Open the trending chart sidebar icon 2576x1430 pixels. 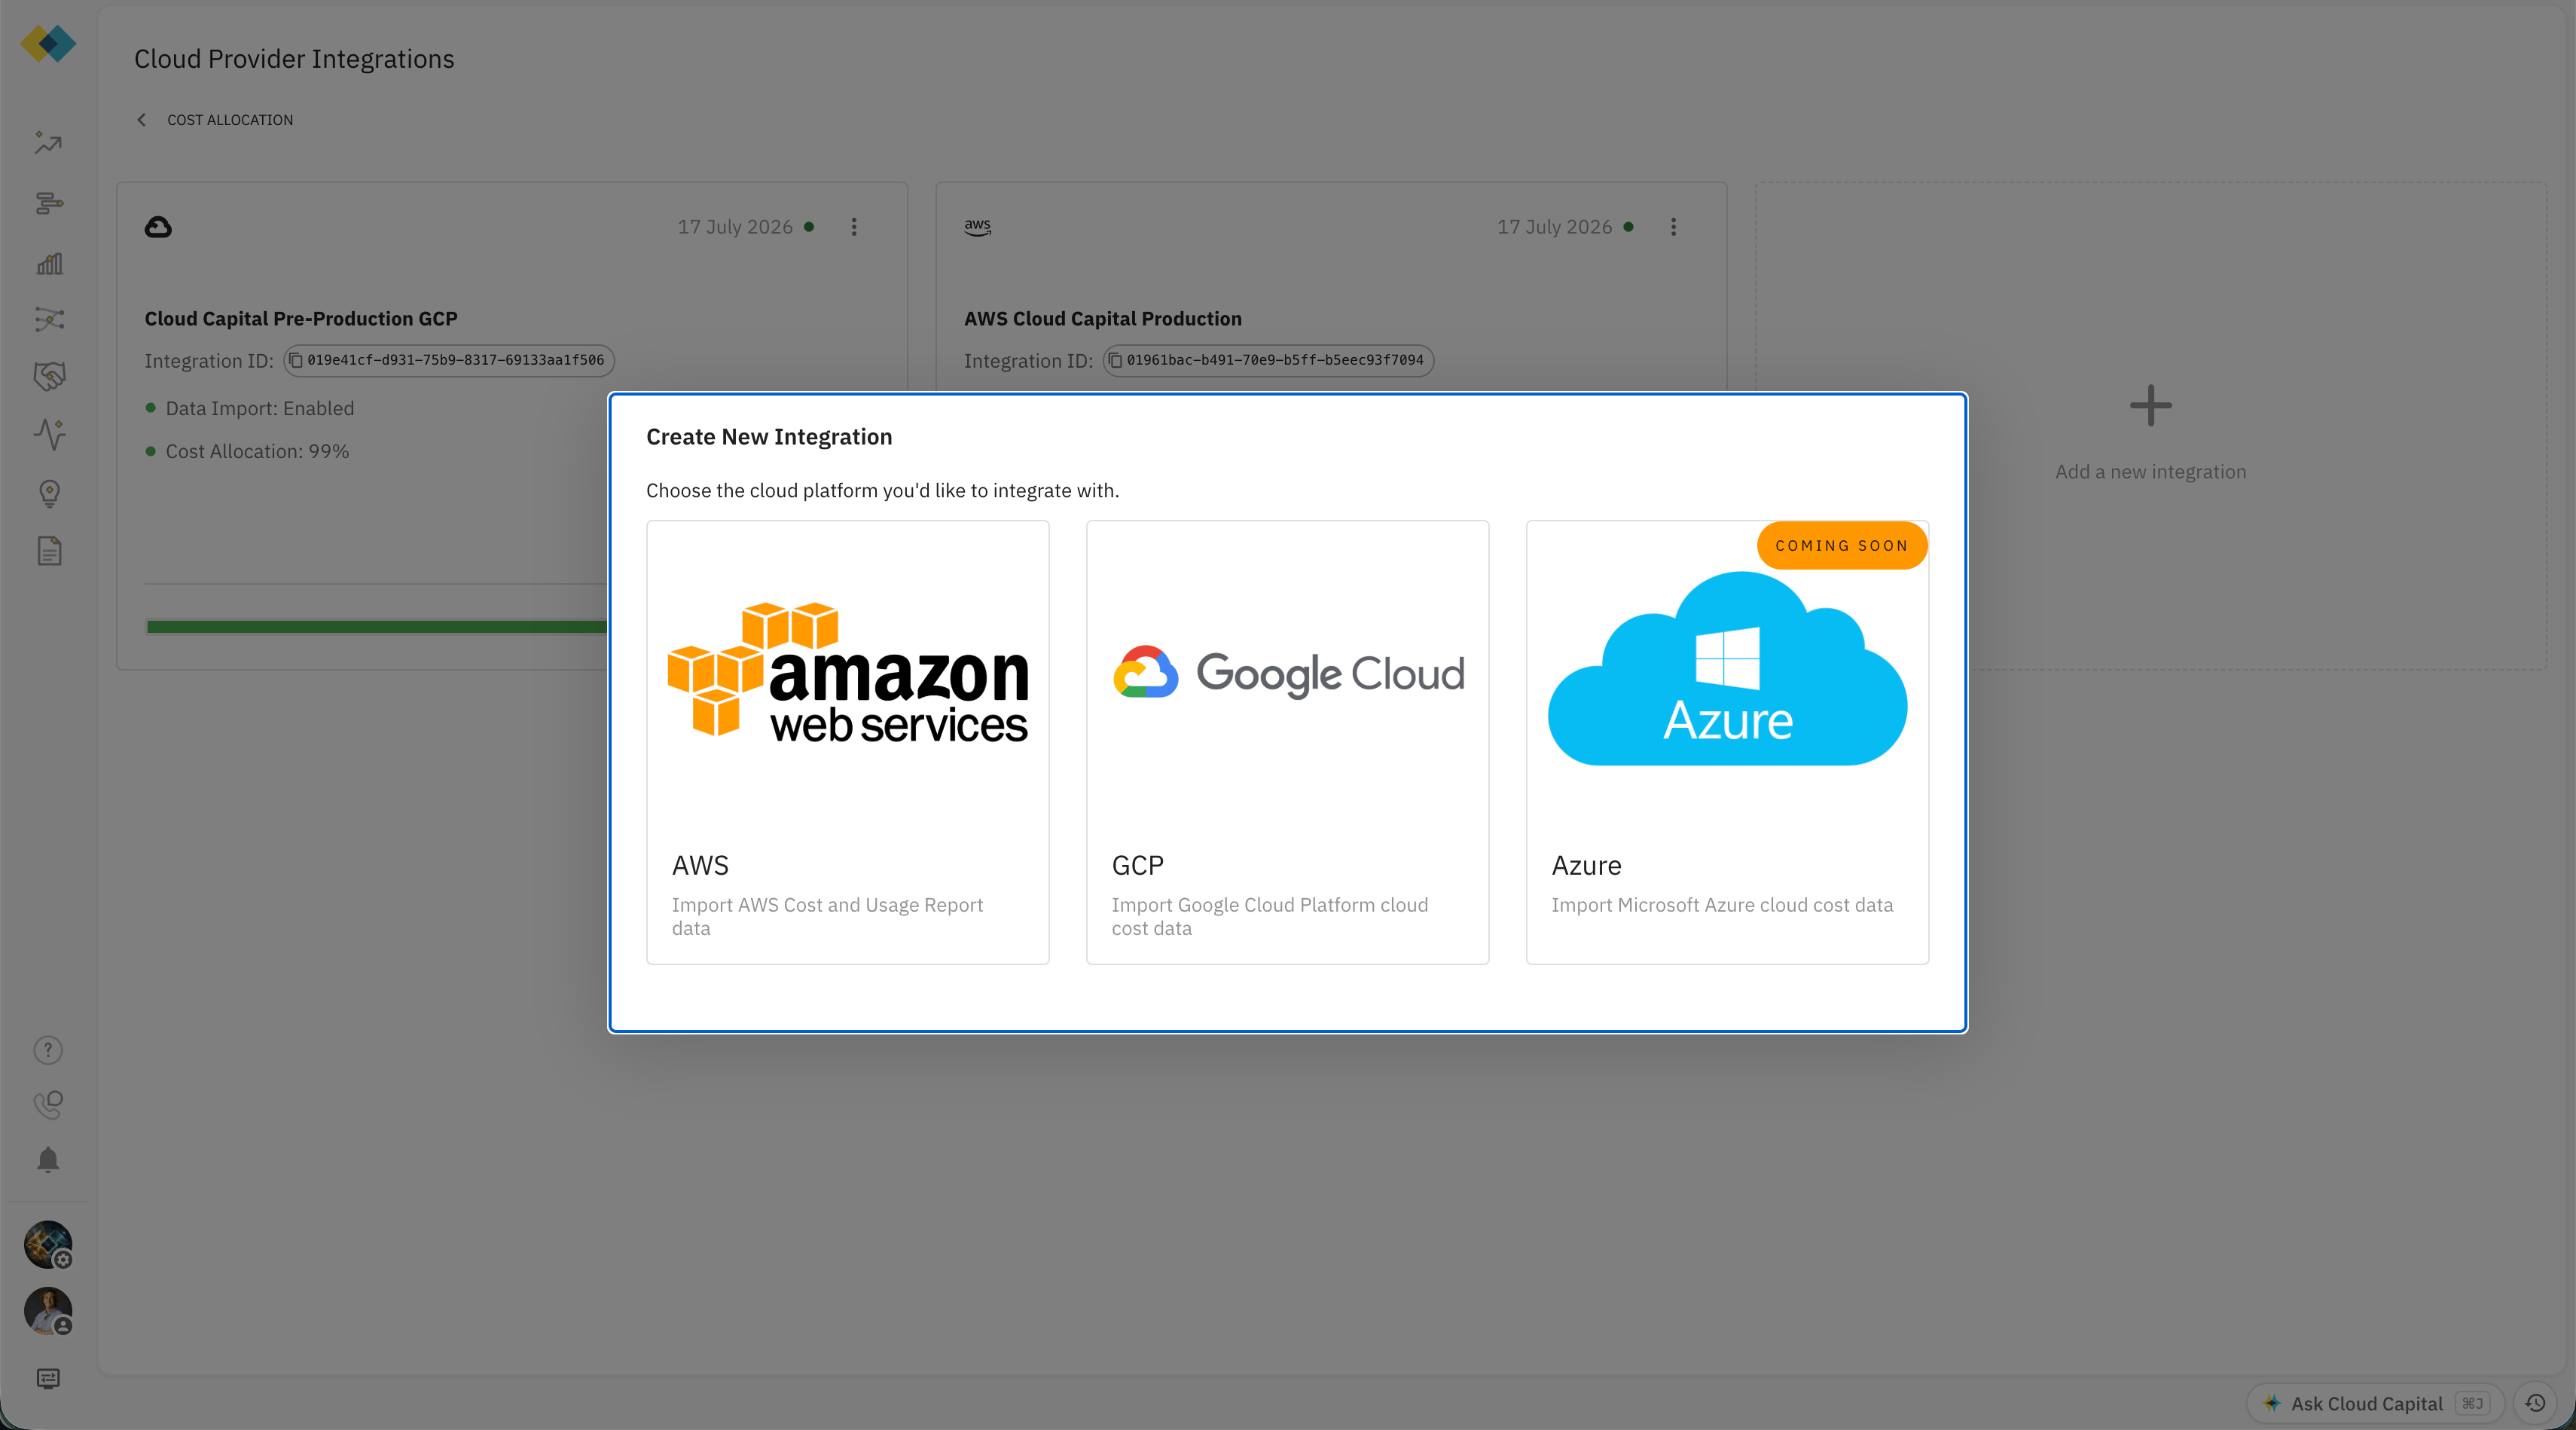point(48,143)
